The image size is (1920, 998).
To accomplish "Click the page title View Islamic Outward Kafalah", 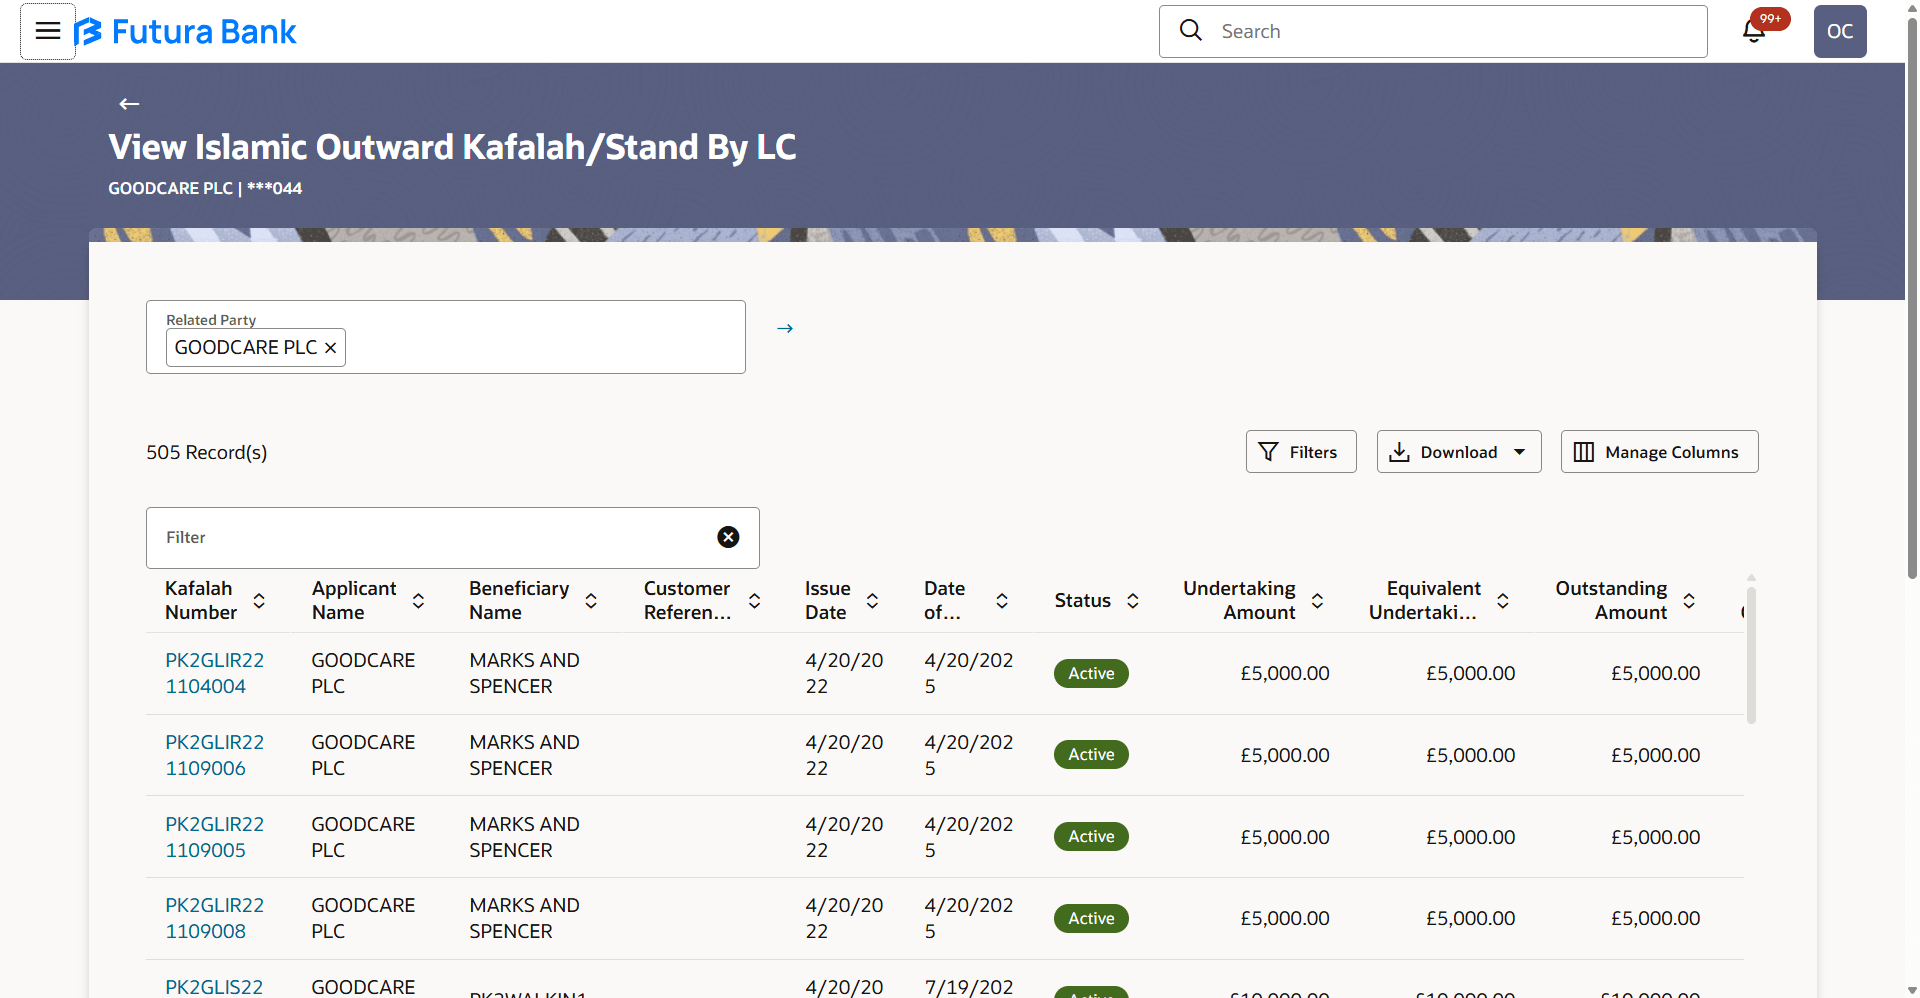I will (x=452, y=147).
